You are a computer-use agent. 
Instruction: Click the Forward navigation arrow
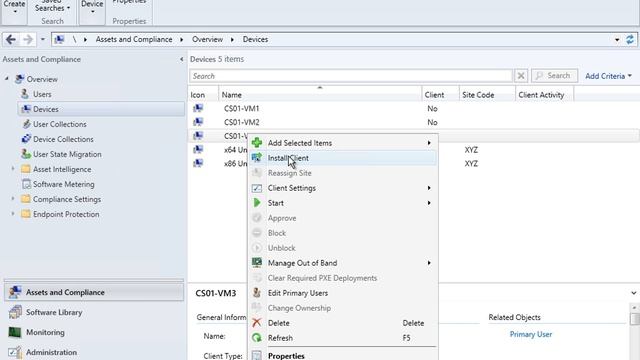(28, 40)
